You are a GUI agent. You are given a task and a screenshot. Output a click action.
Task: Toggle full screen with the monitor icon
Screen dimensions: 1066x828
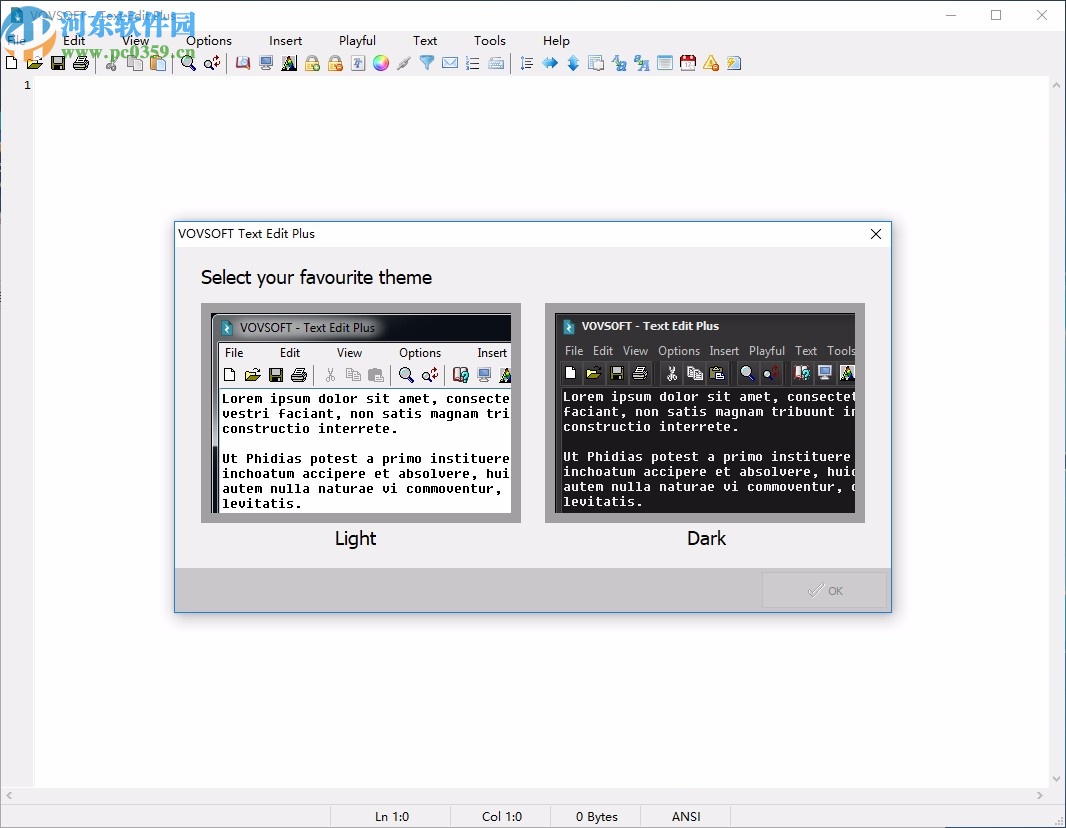[x=266, y=62]
